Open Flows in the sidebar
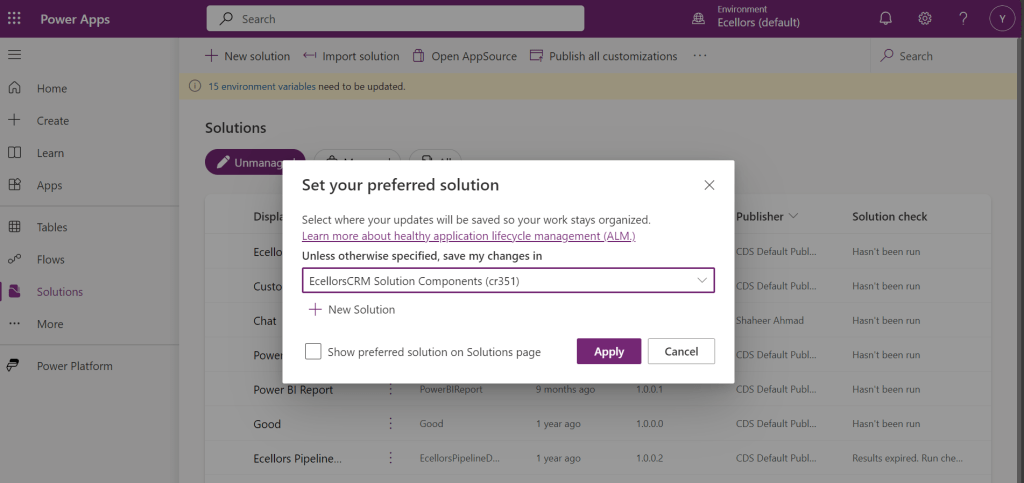Screen dimensions: 1024x483 tap(50, 259)
